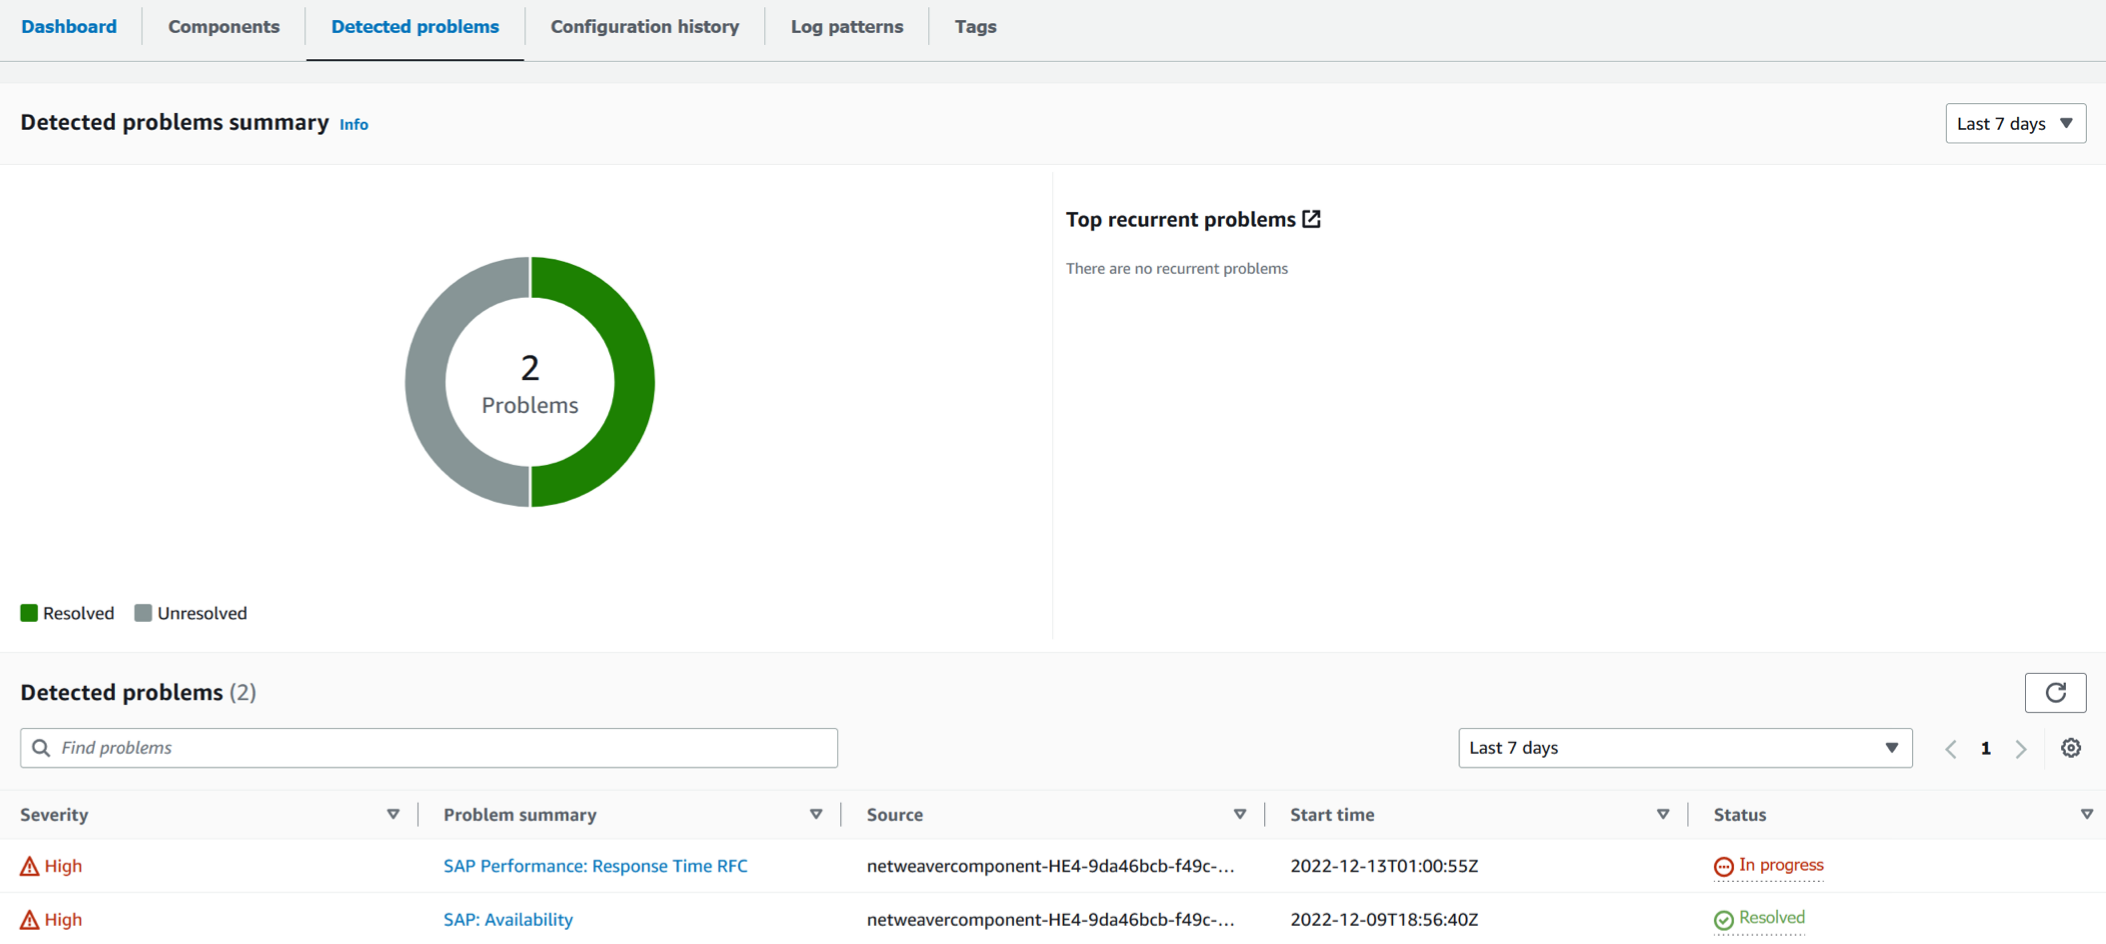Image resolution: width=2106 pixels, height=944 pixels.
Task: Click the green Resolved legend swatch
Action: pyautogui.click(x=29, y=612)
